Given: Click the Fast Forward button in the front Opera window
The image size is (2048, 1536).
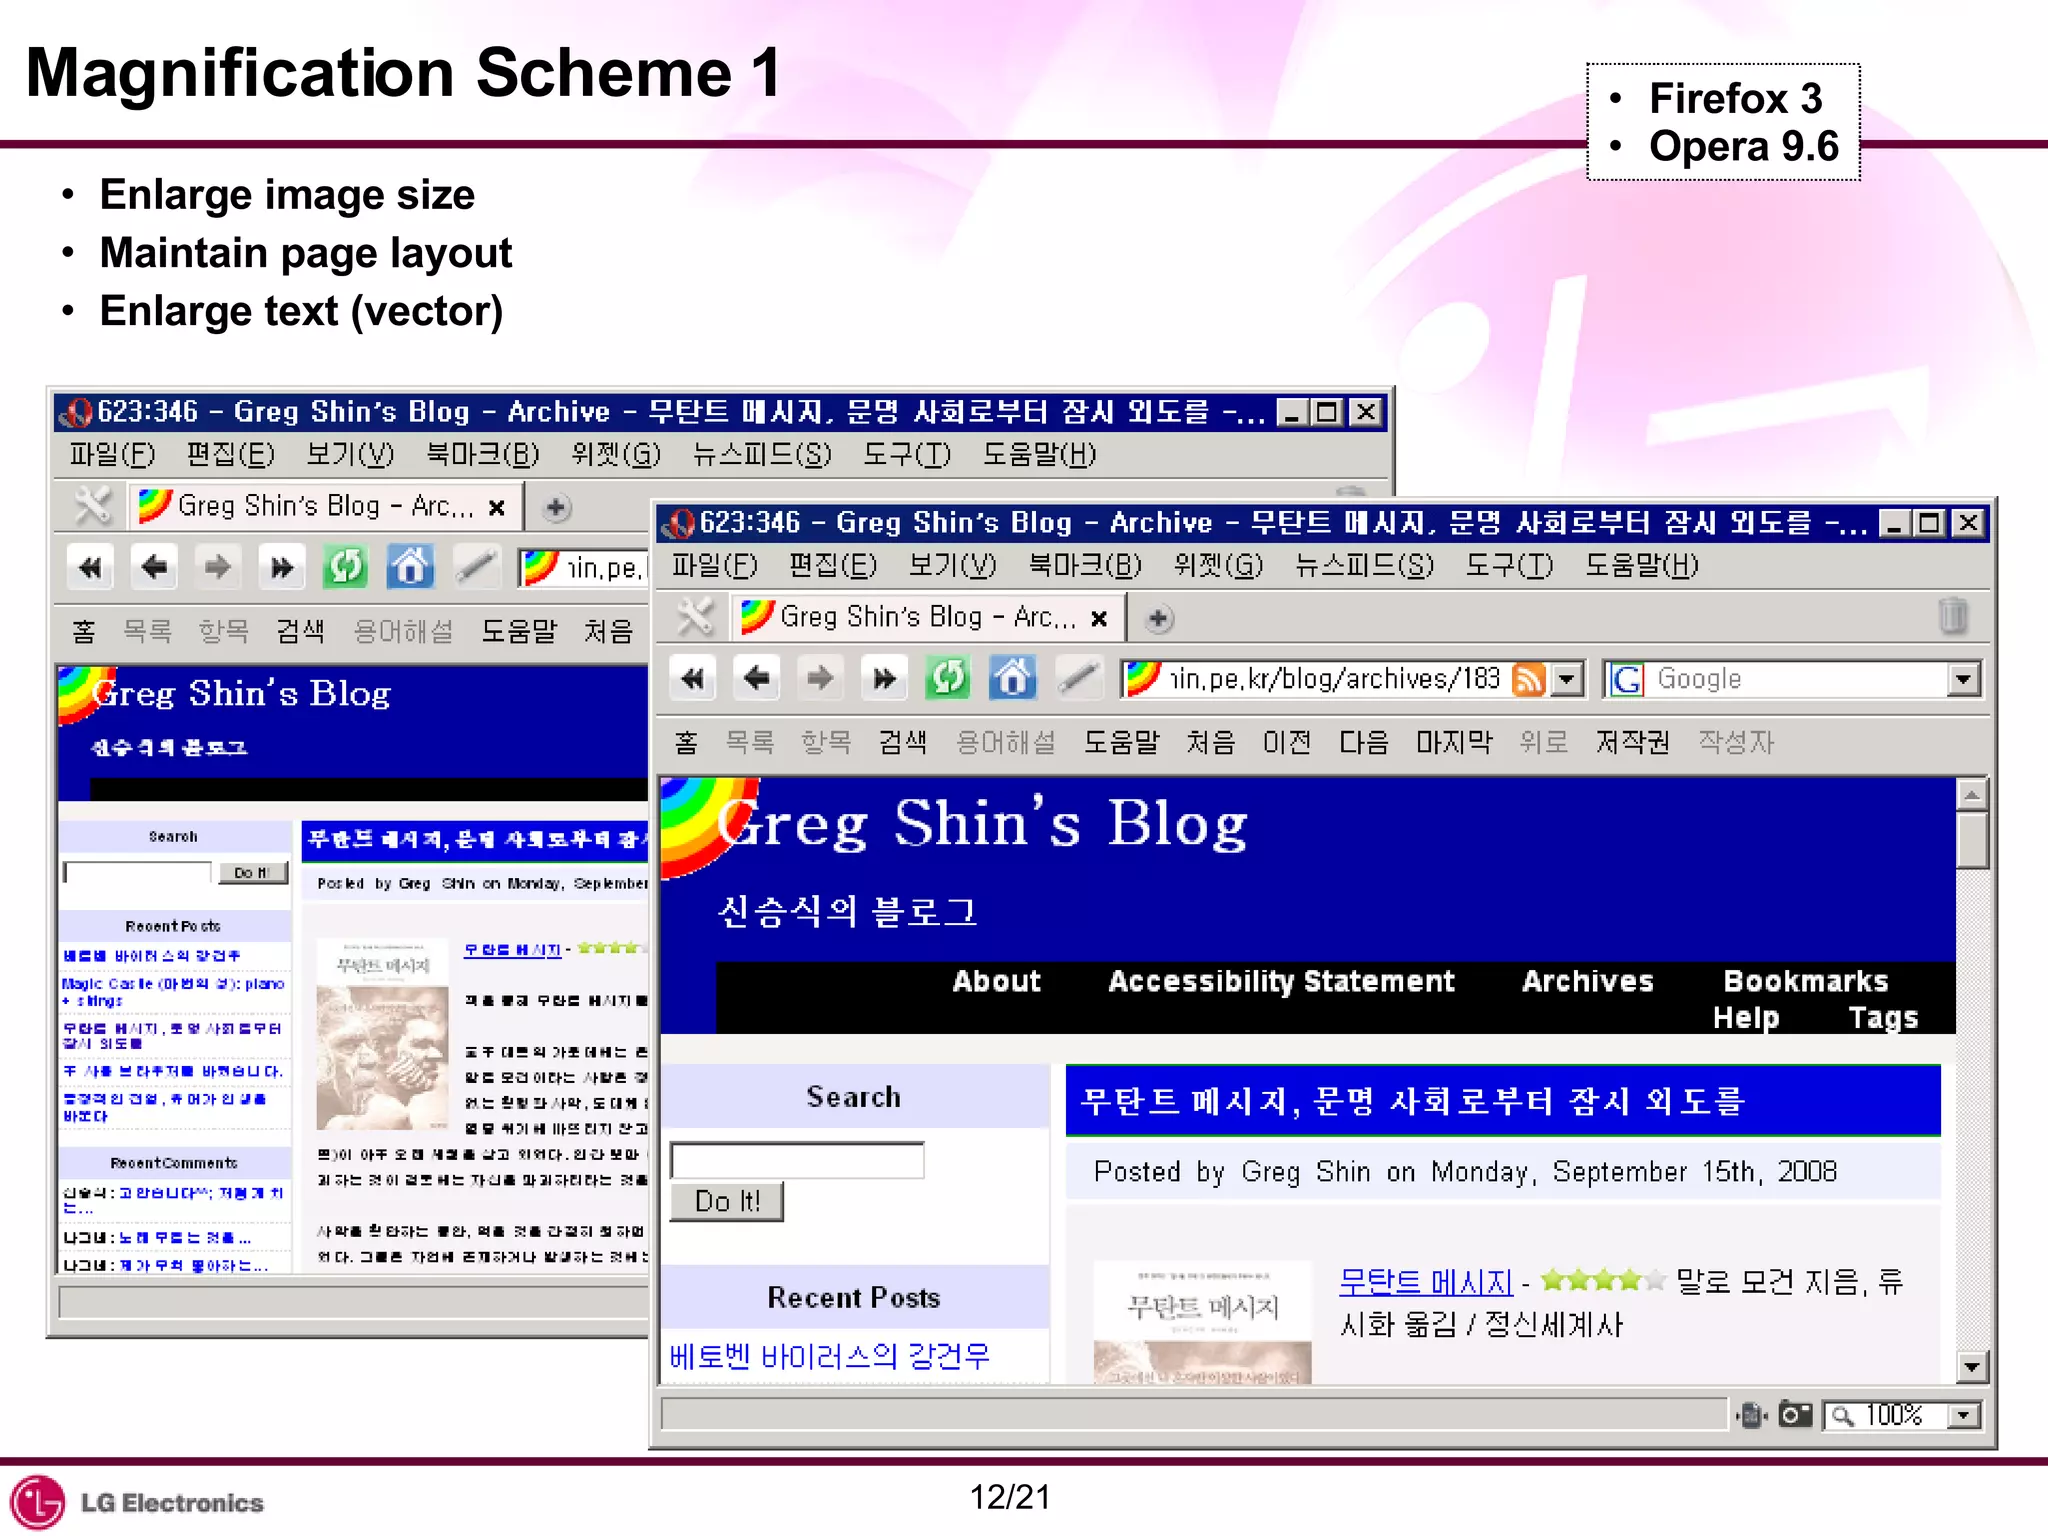Looking at the screenshot, I should (x=884, y=679).
